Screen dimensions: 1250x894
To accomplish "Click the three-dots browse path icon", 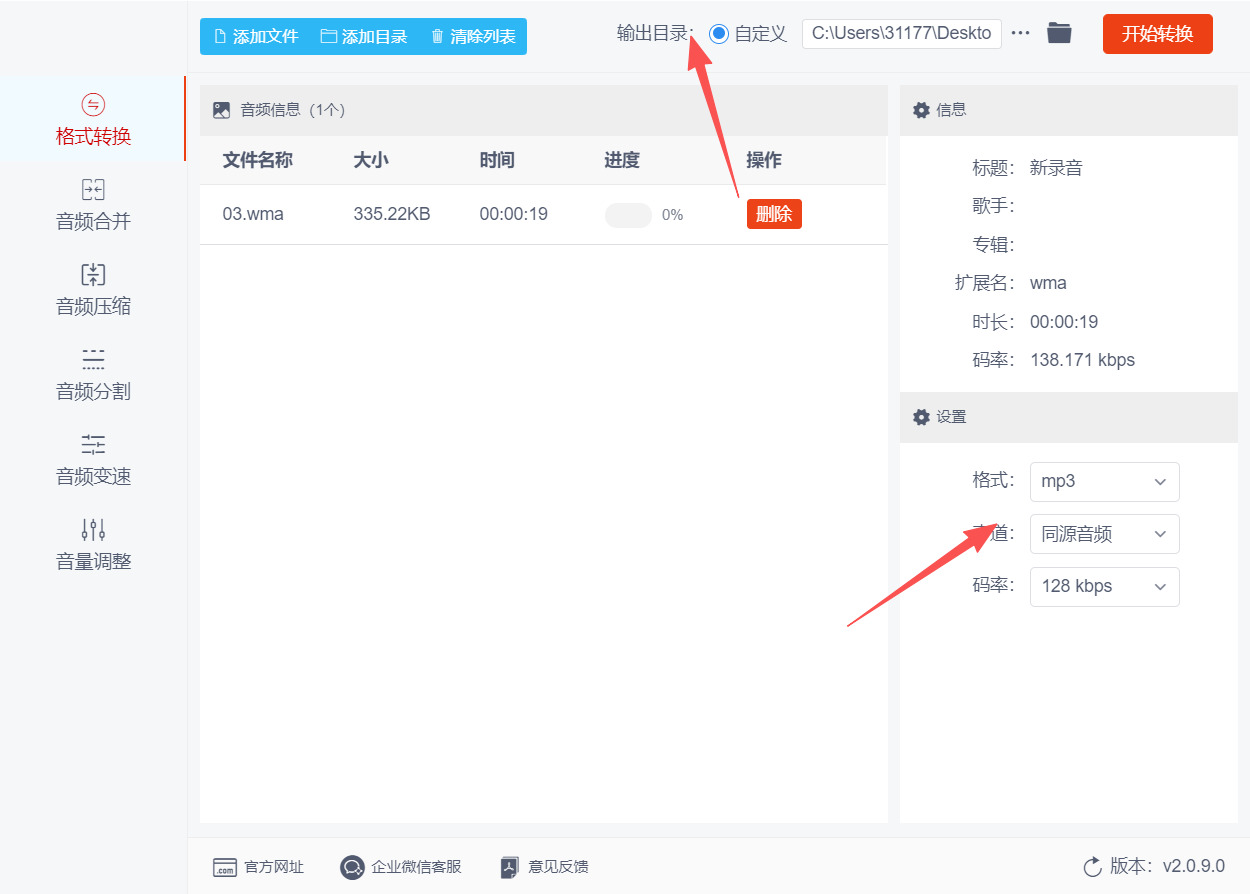I will [1020, 33].
